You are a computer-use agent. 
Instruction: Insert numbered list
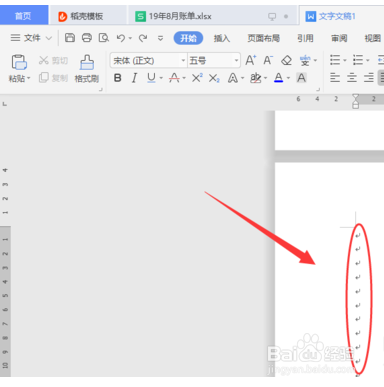click(x=358, y=60)
